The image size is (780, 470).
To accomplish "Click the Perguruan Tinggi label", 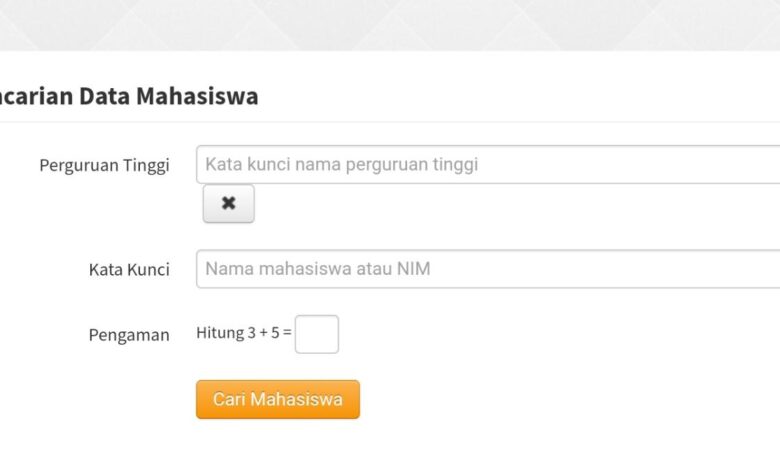I will (104, 165).
